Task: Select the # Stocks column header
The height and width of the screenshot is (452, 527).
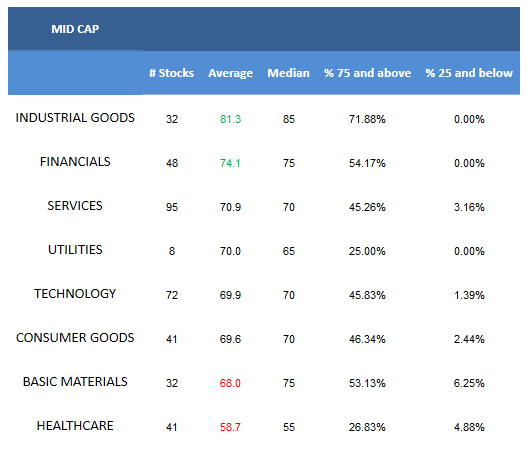Action: pyautogui.click(x=171, y=73)
